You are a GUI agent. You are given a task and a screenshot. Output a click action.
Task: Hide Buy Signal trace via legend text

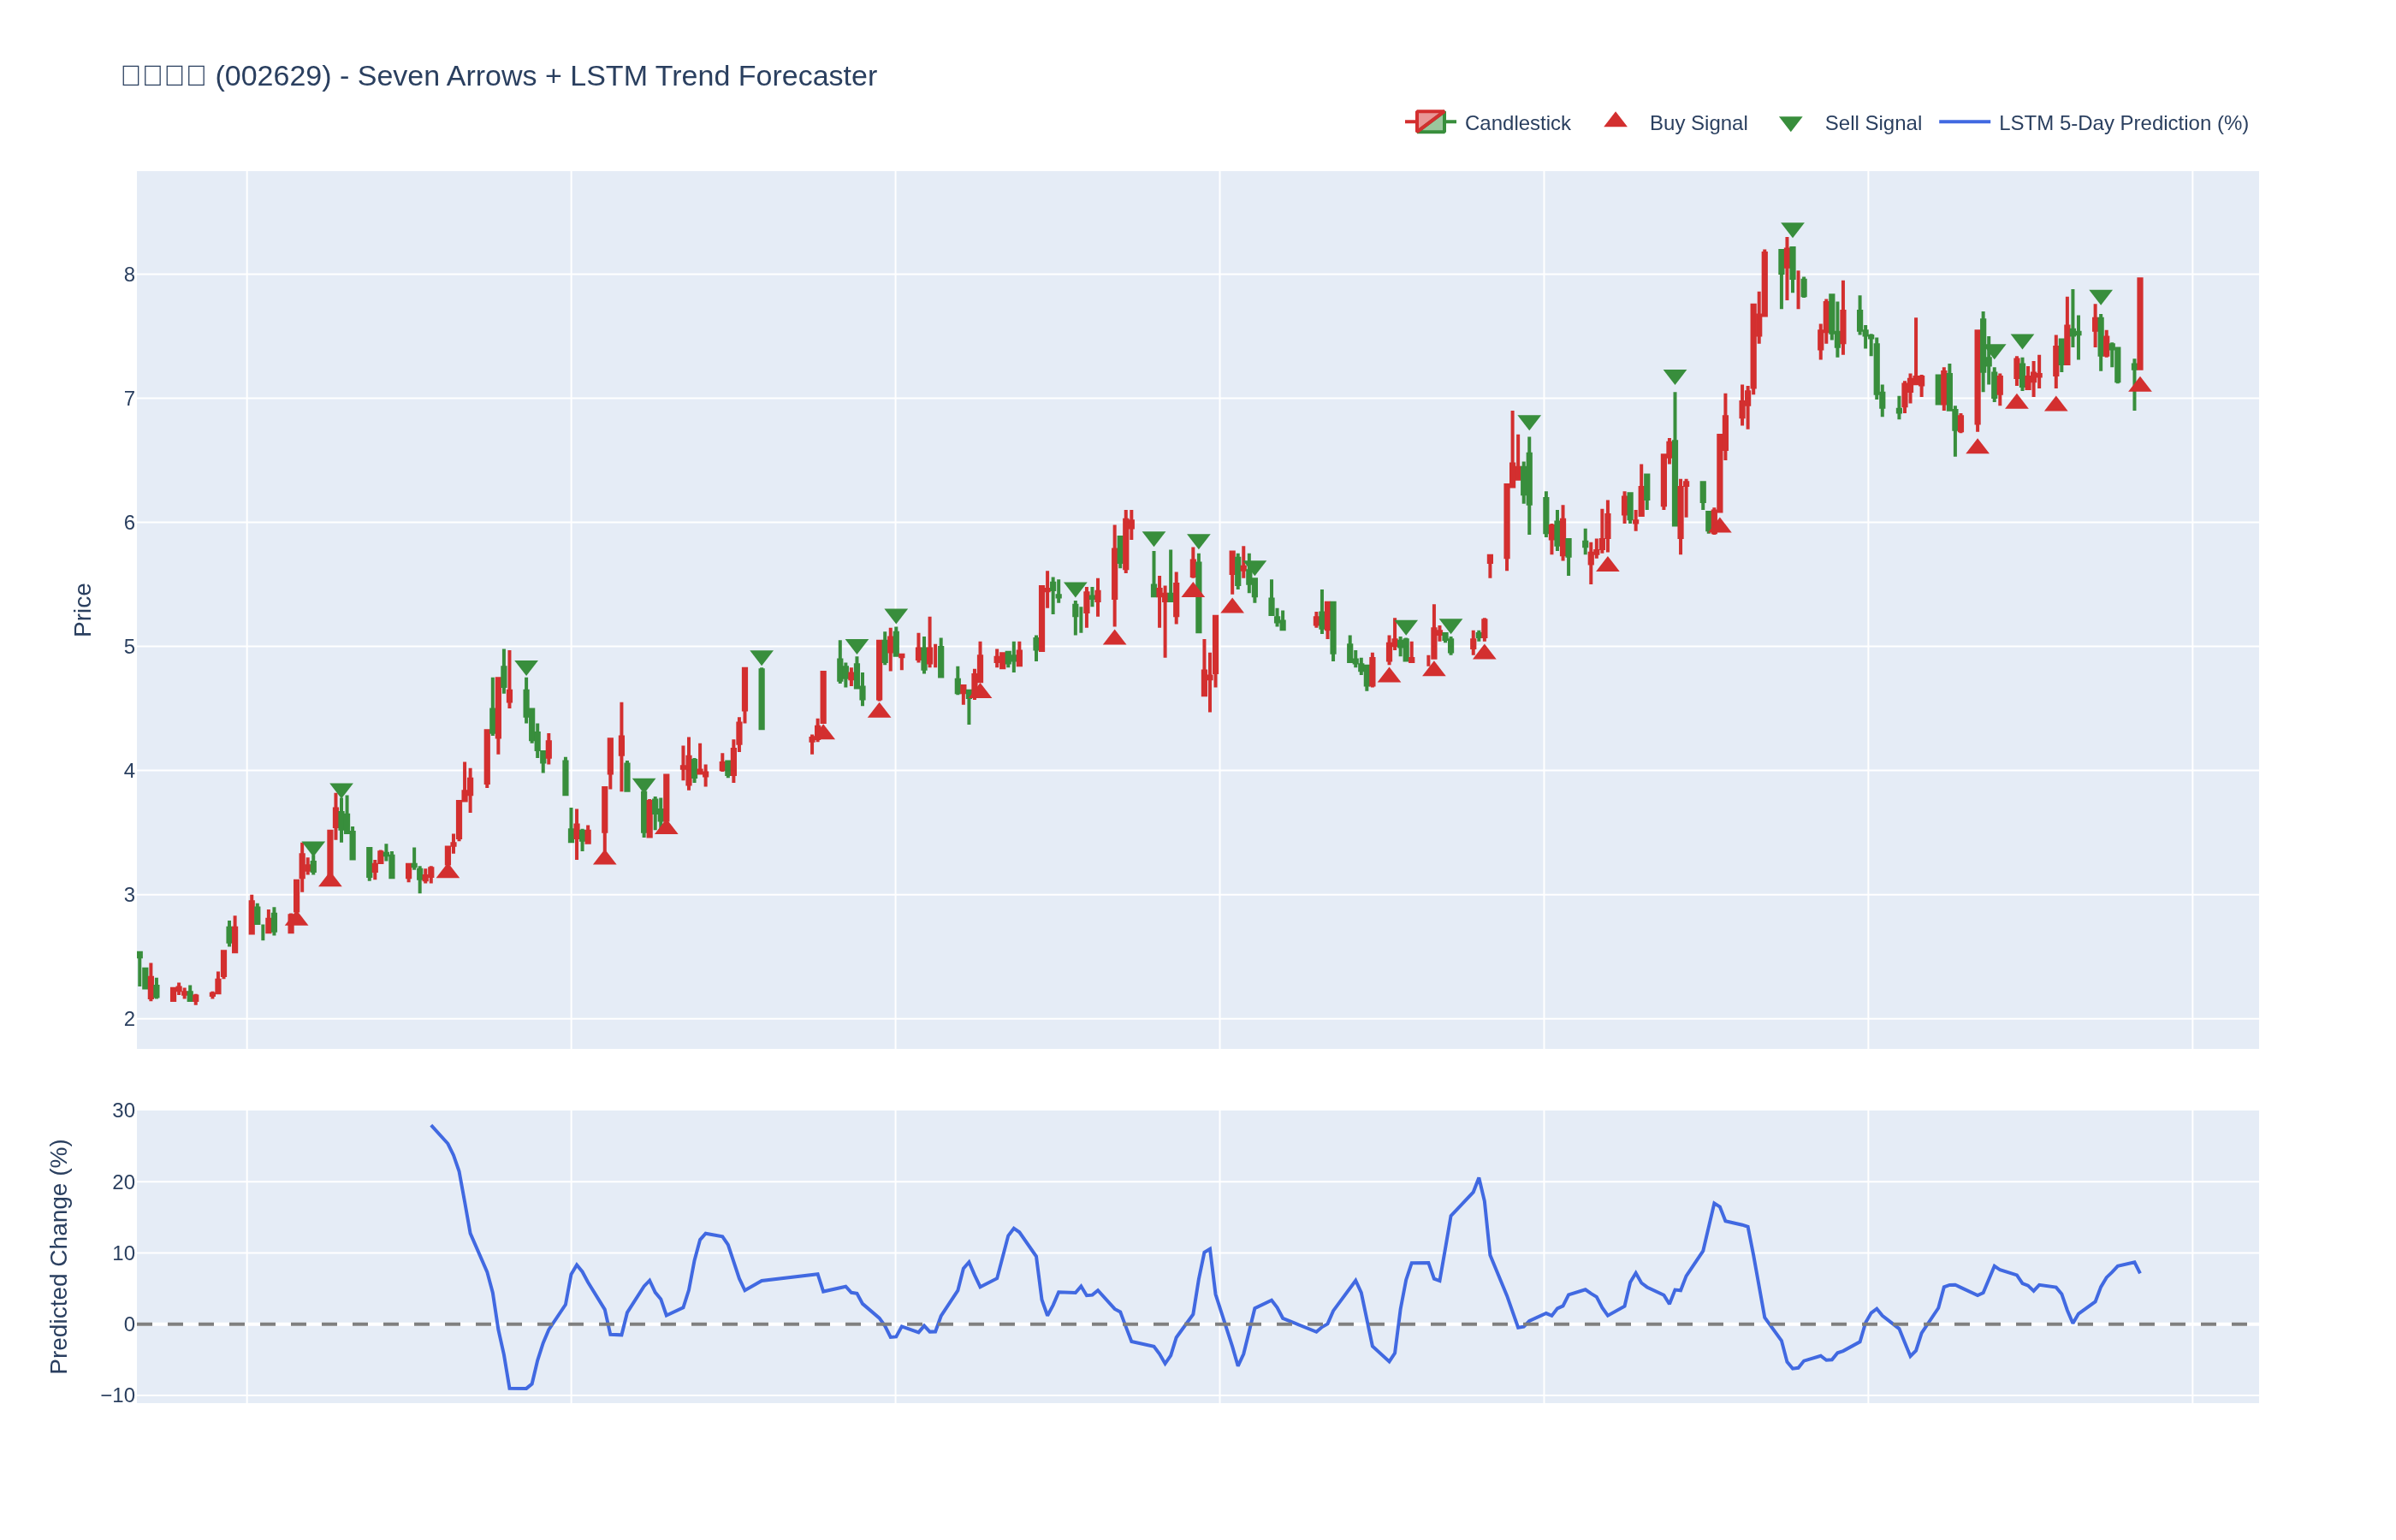[x=1698, y=123]
